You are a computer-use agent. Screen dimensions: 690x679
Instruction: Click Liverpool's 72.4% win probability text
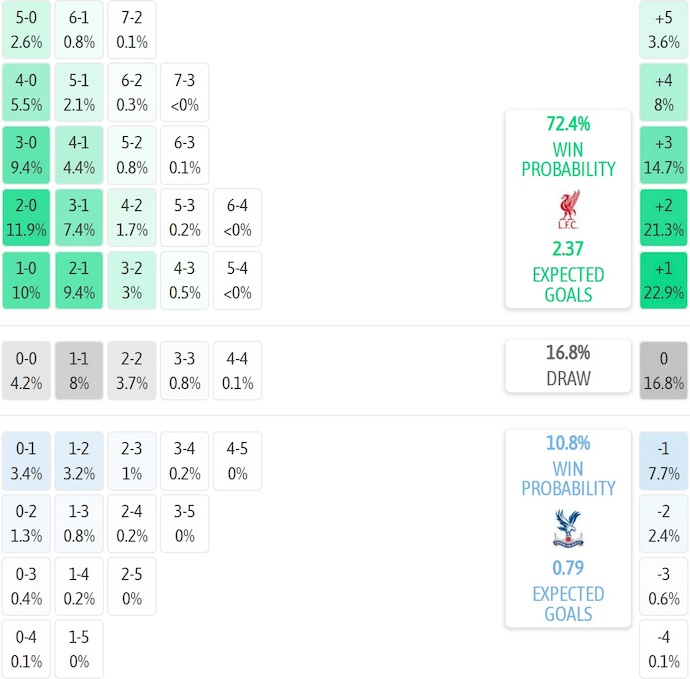click(568, 124)
